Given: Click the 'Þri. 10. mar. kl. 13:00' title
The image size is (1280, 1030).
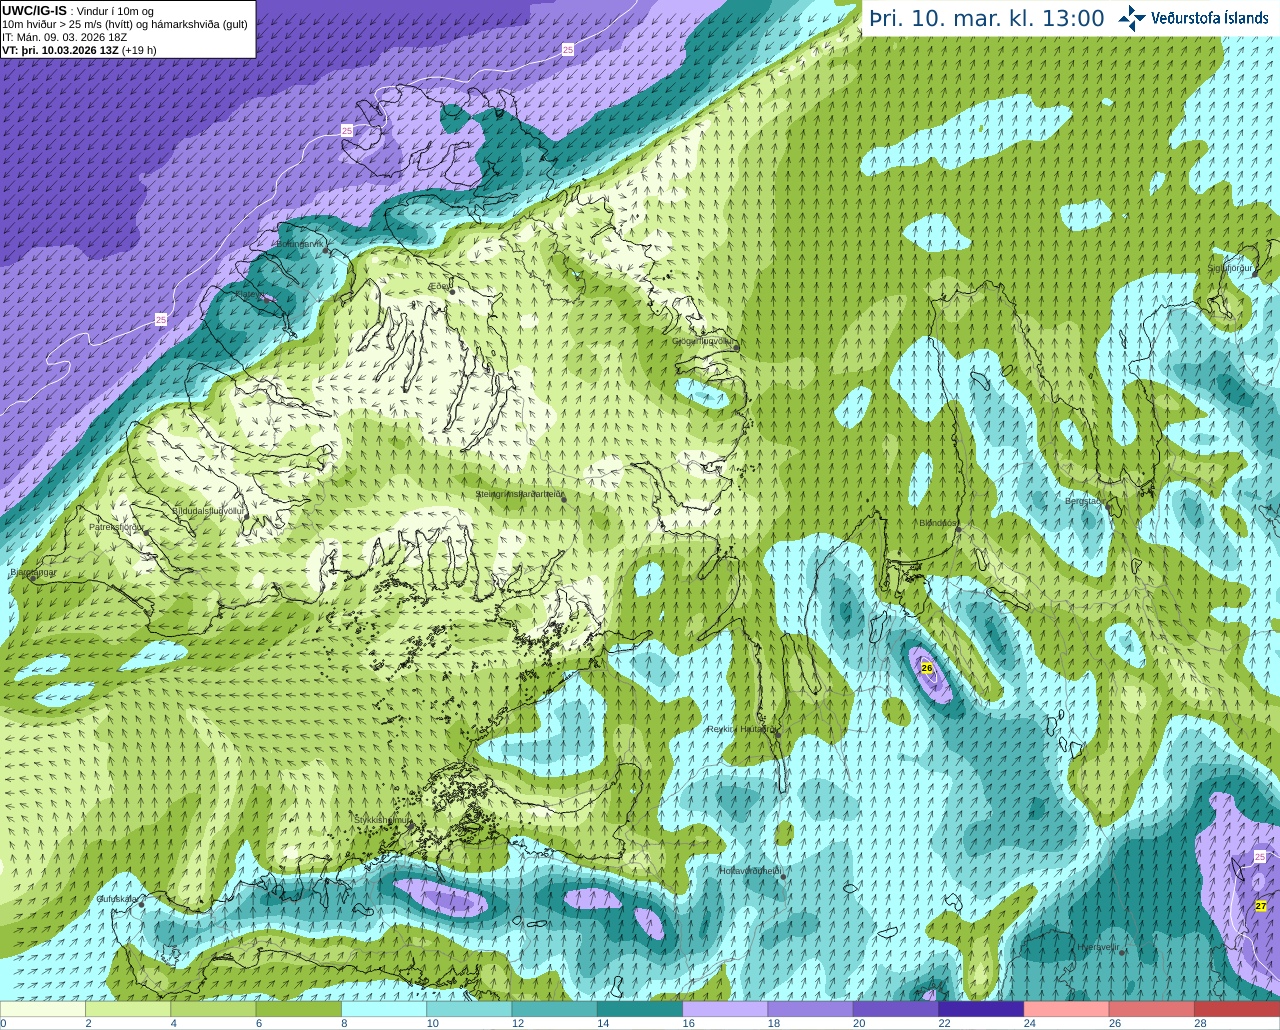Looking at the screenshot, I should tap(986, 18).
